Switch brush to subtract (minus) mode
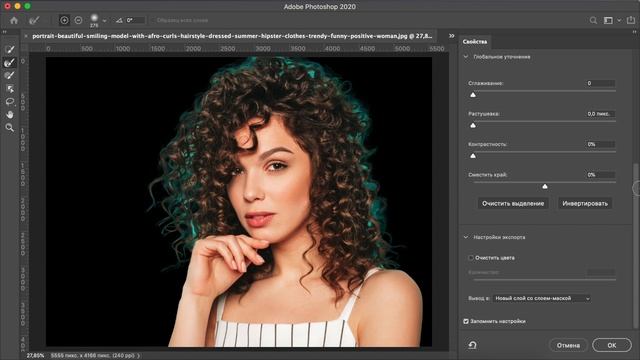The image size is (640, 360). coord(78,20)
